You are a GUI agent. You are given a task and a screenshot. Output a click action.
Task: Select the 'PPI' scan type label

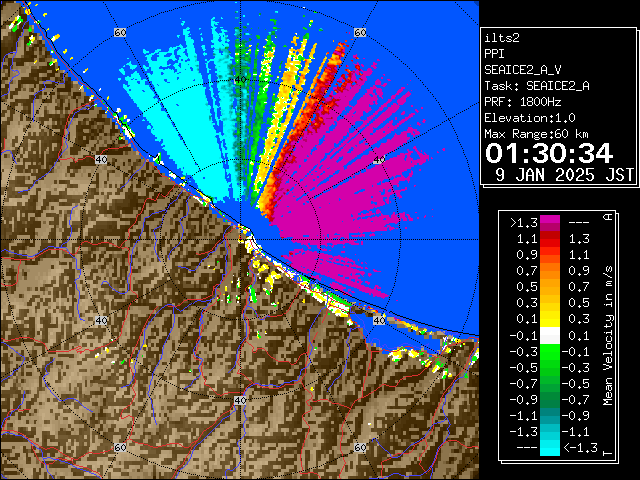coord(494,54)
